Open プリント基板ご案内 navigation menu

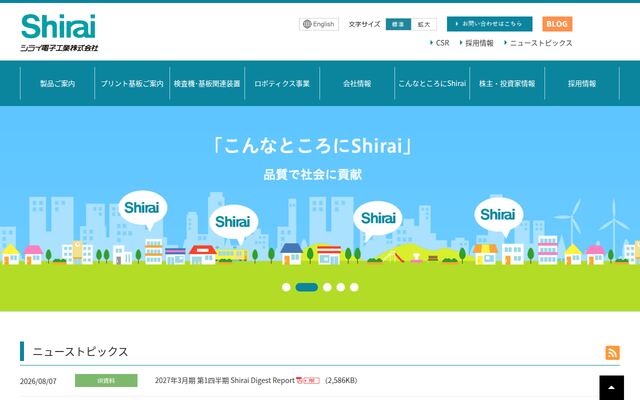coord(132,83)
